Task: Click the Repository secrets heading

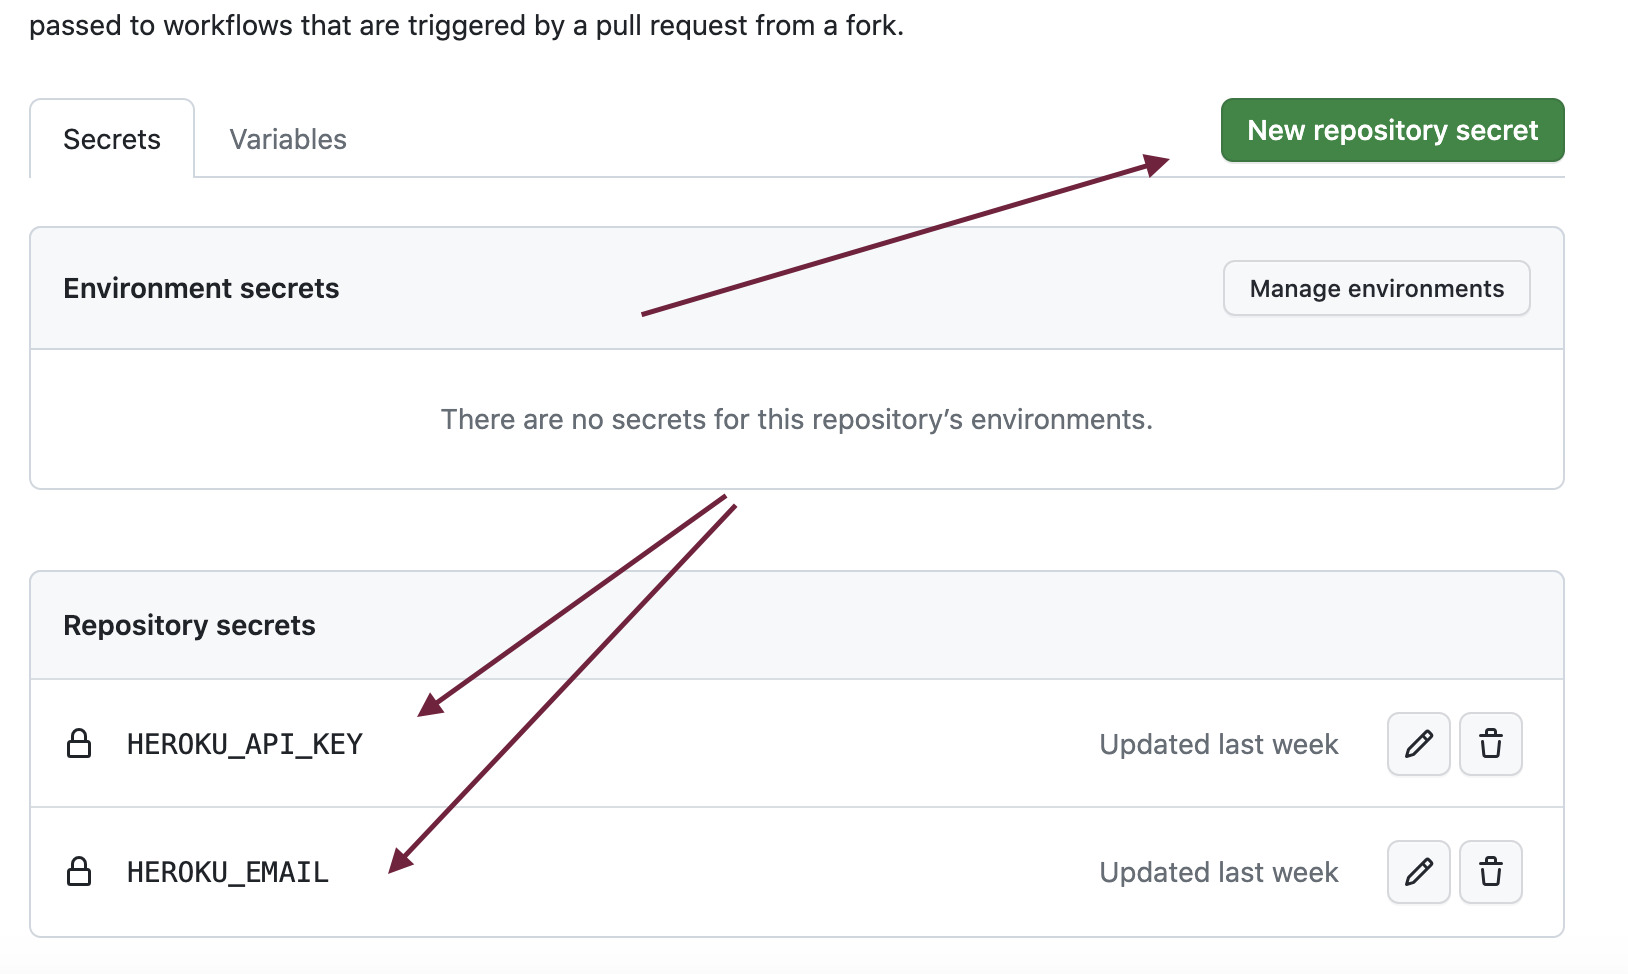Action: (x=189, y=625)
